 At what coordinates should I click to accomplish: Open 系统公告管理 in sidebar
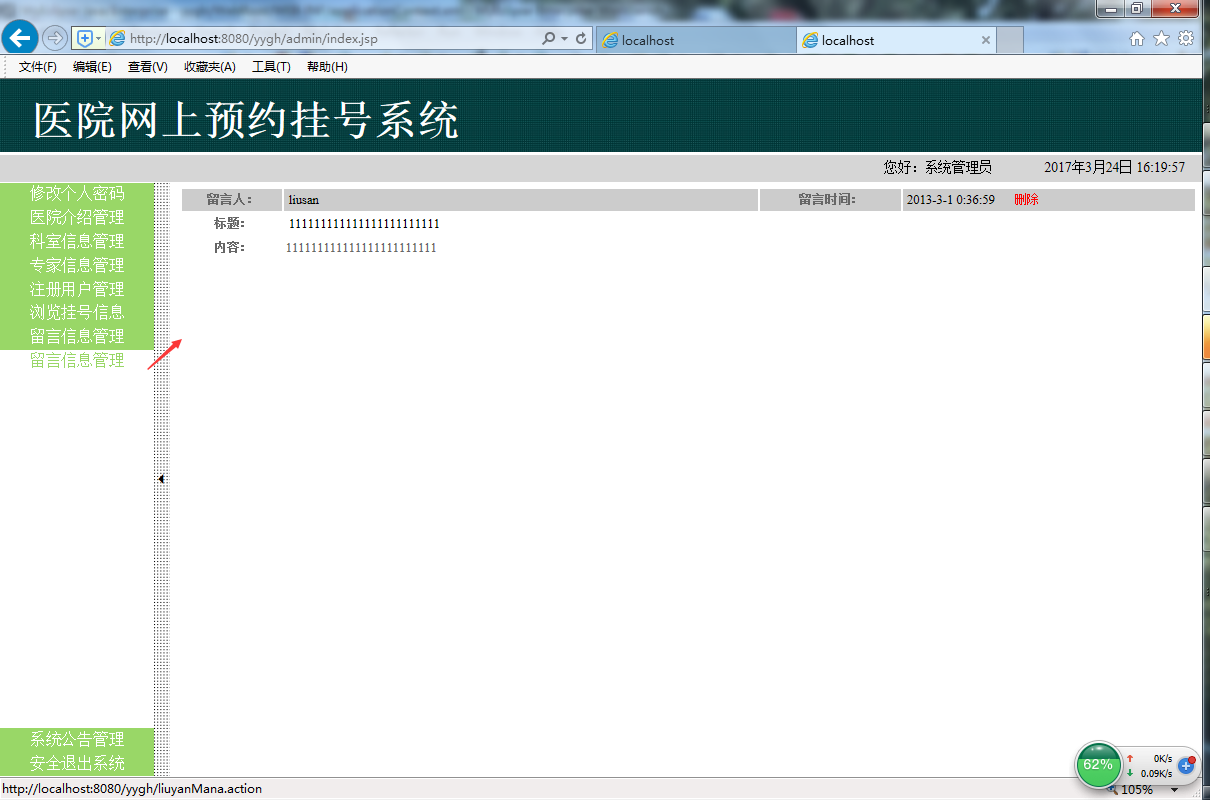click(x=77, y=739)
